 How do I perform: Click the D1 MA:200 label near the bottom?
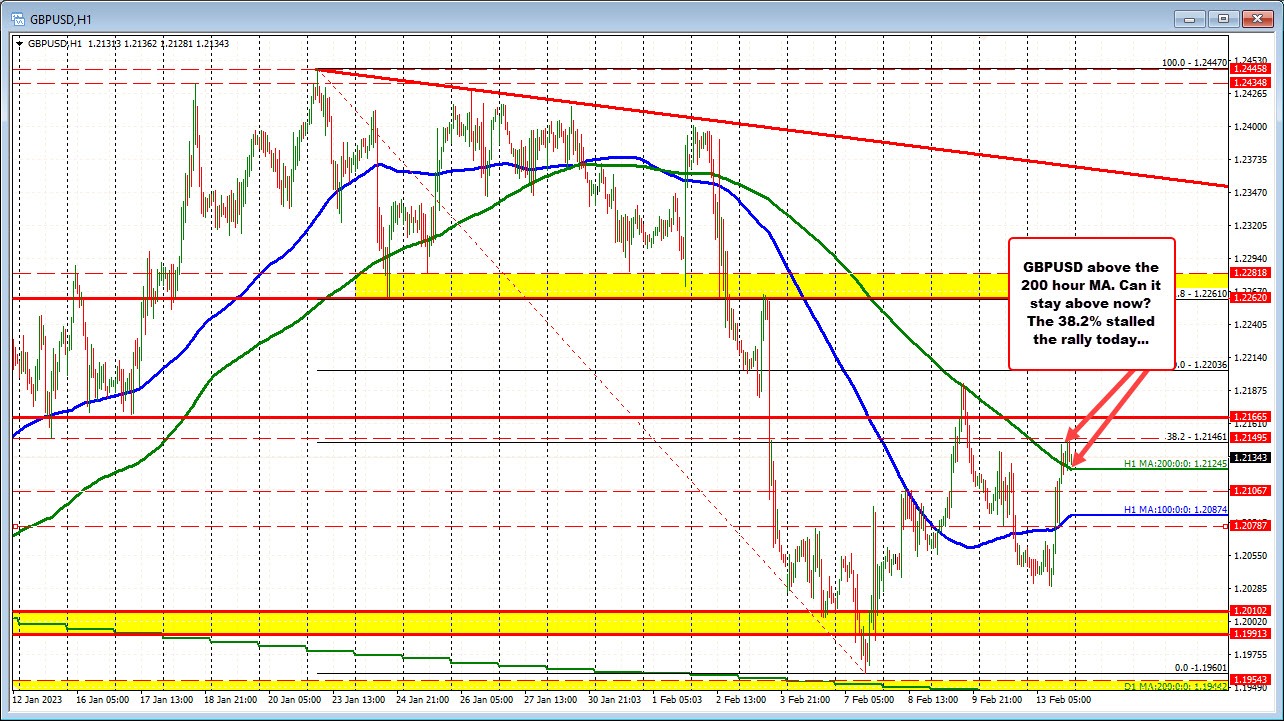[1176, 687]
